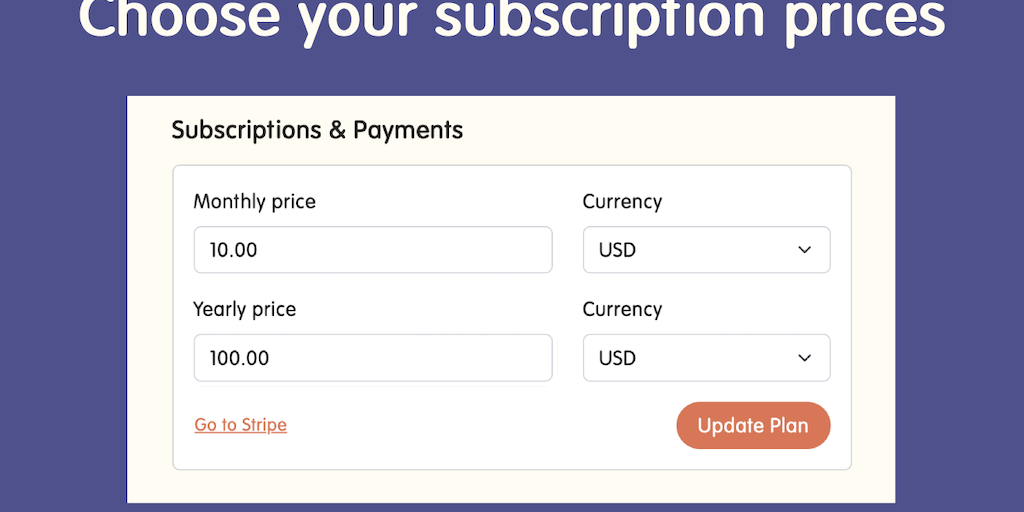Follow the Go to Stripe link
This screenshot has height=512, width=1024.
241,425
